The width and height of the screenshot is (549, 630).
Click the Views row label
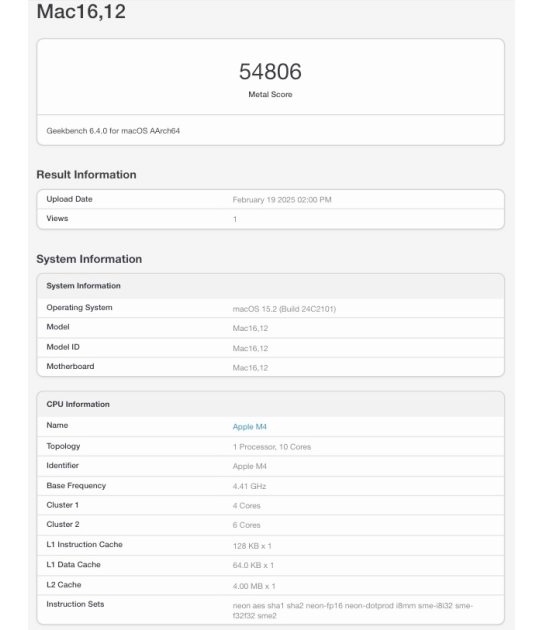click(57, 218)
